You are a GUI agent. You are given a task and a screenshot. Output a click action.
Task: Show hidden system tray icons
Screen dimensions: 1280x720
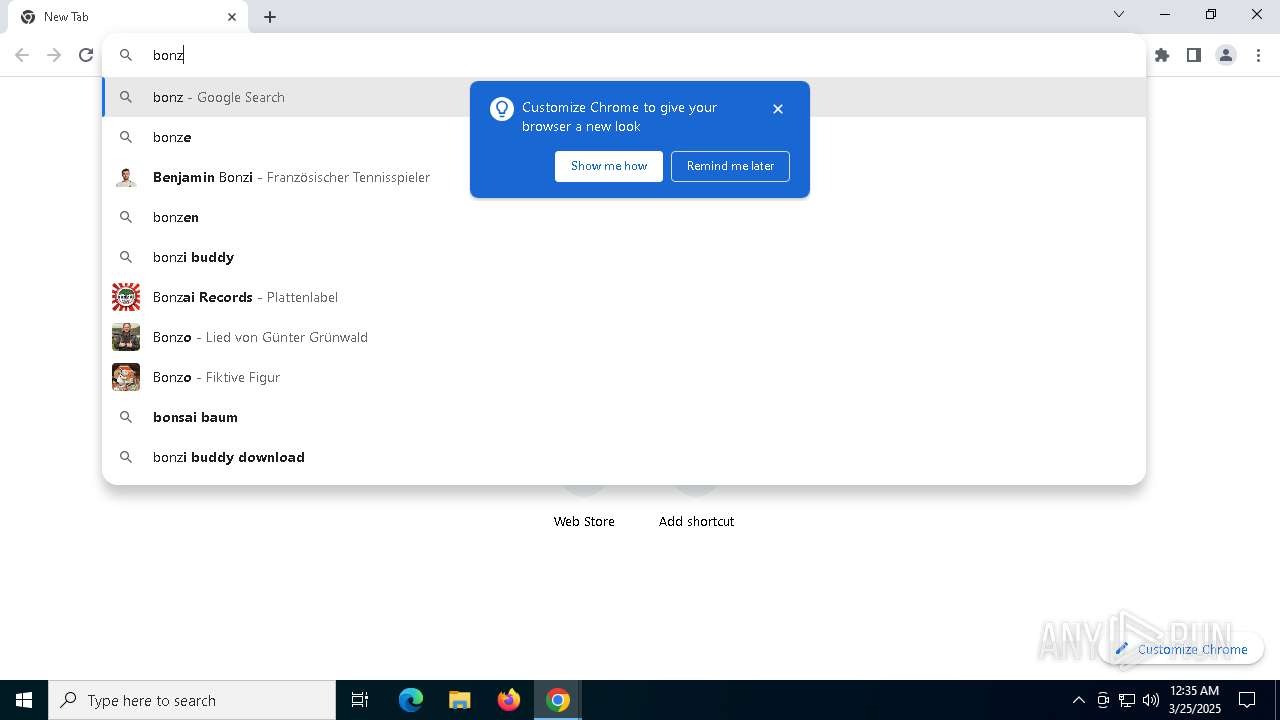pos(1078,700)
